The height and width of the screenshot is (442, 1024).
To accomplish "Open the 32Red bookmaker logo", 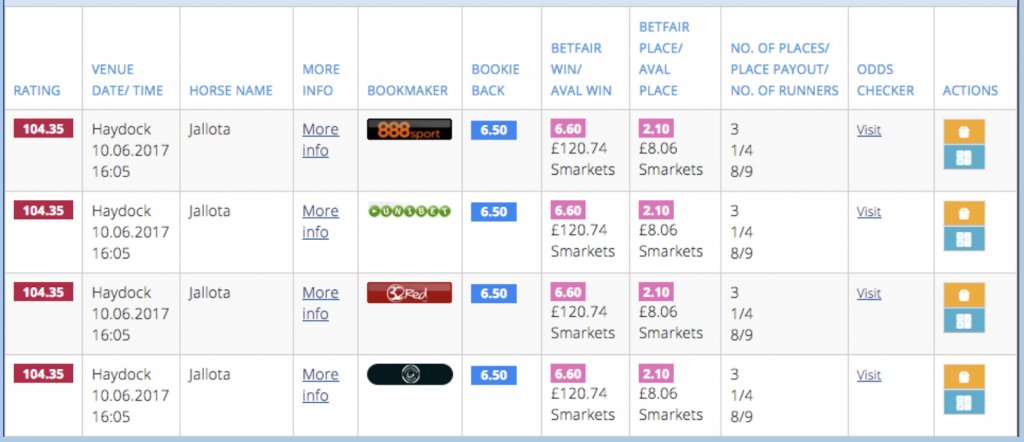I will [409, 292].
